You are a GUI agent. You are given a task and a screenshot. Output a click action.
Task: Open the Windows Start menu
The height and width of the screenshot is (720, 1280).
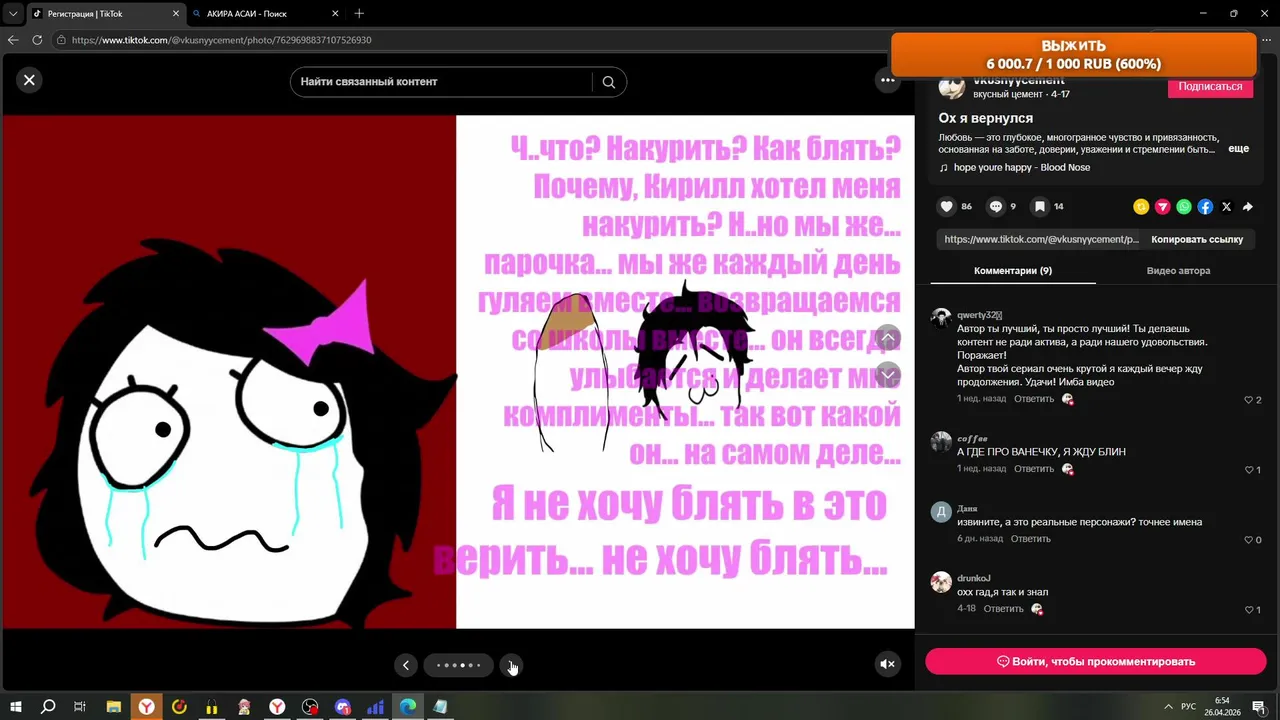pyautogui.click(x=15, y=707)
